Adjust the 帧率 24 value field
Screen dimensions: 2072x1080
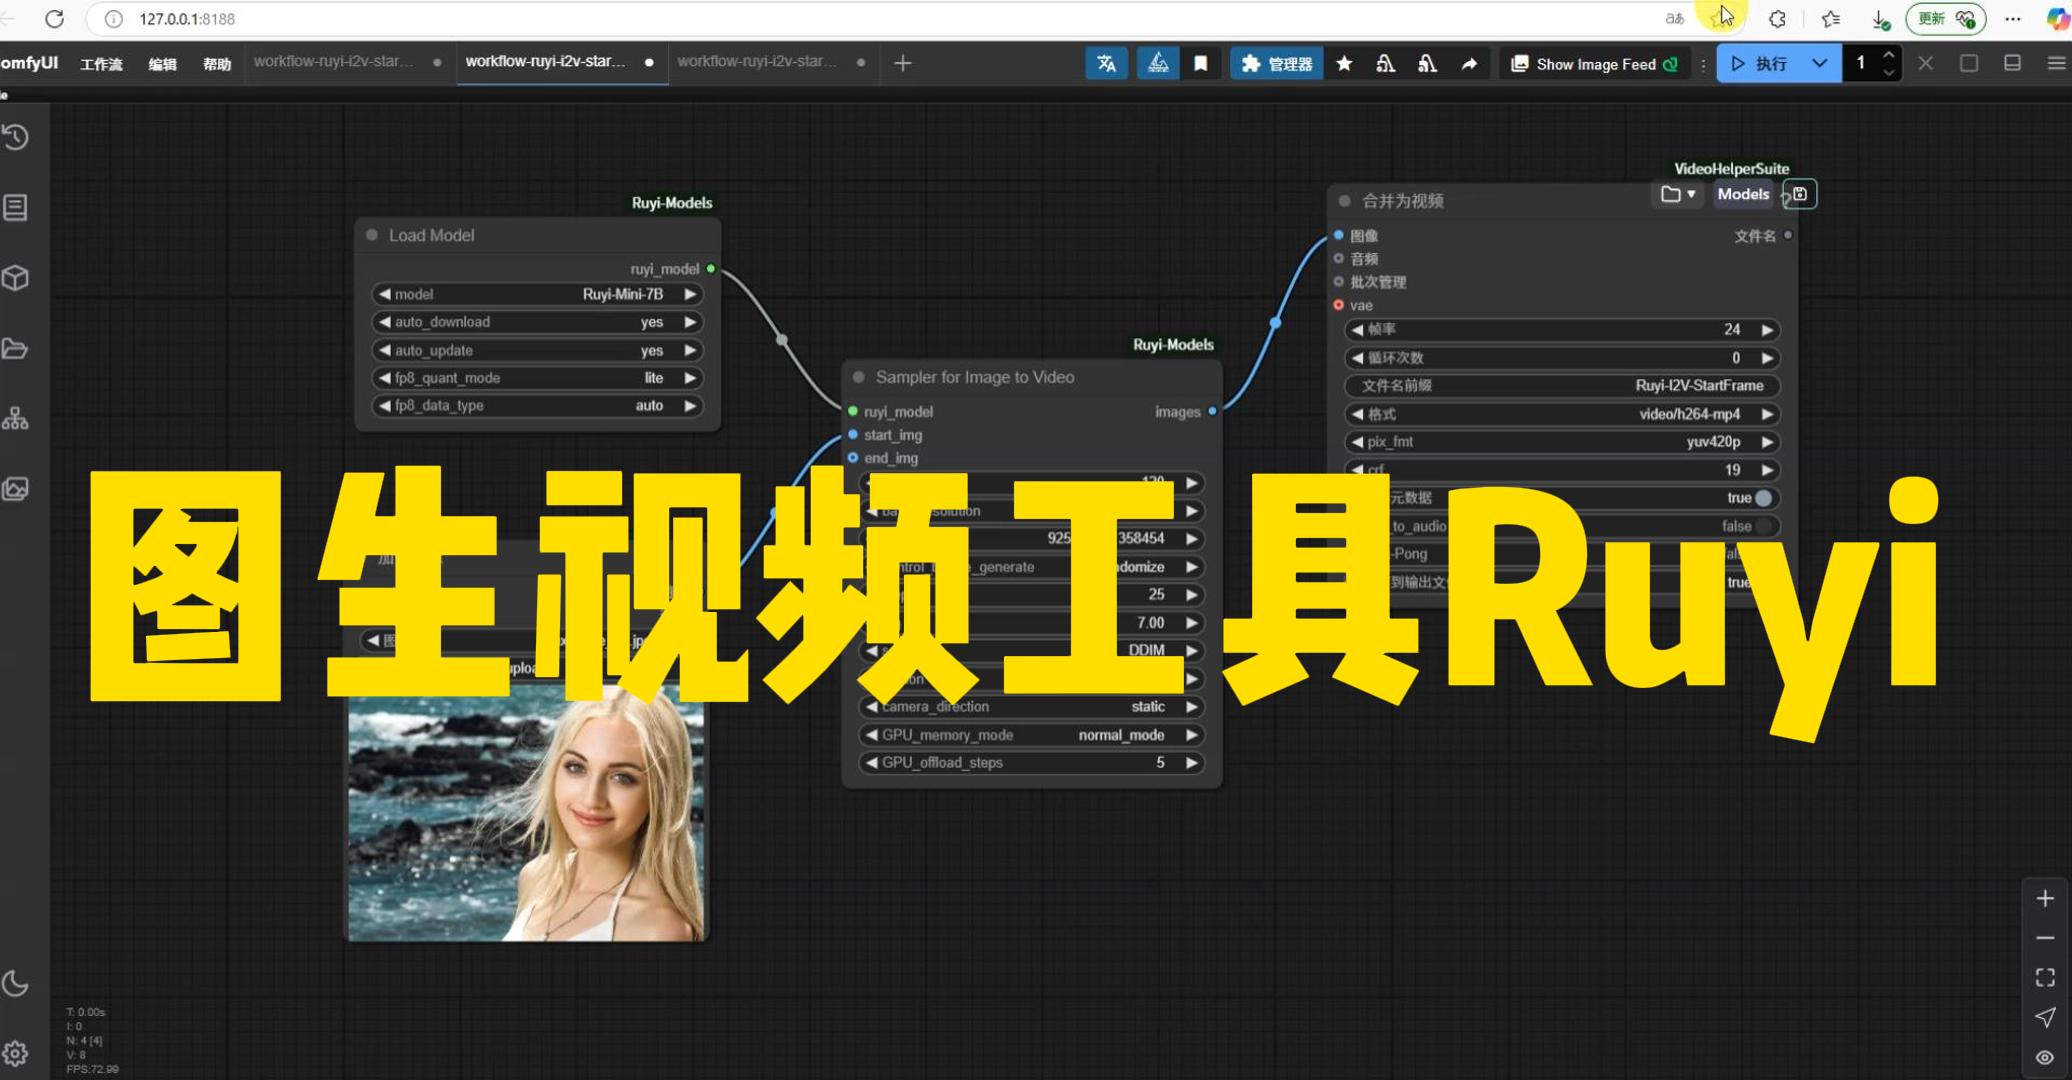tap(1562, 330)
